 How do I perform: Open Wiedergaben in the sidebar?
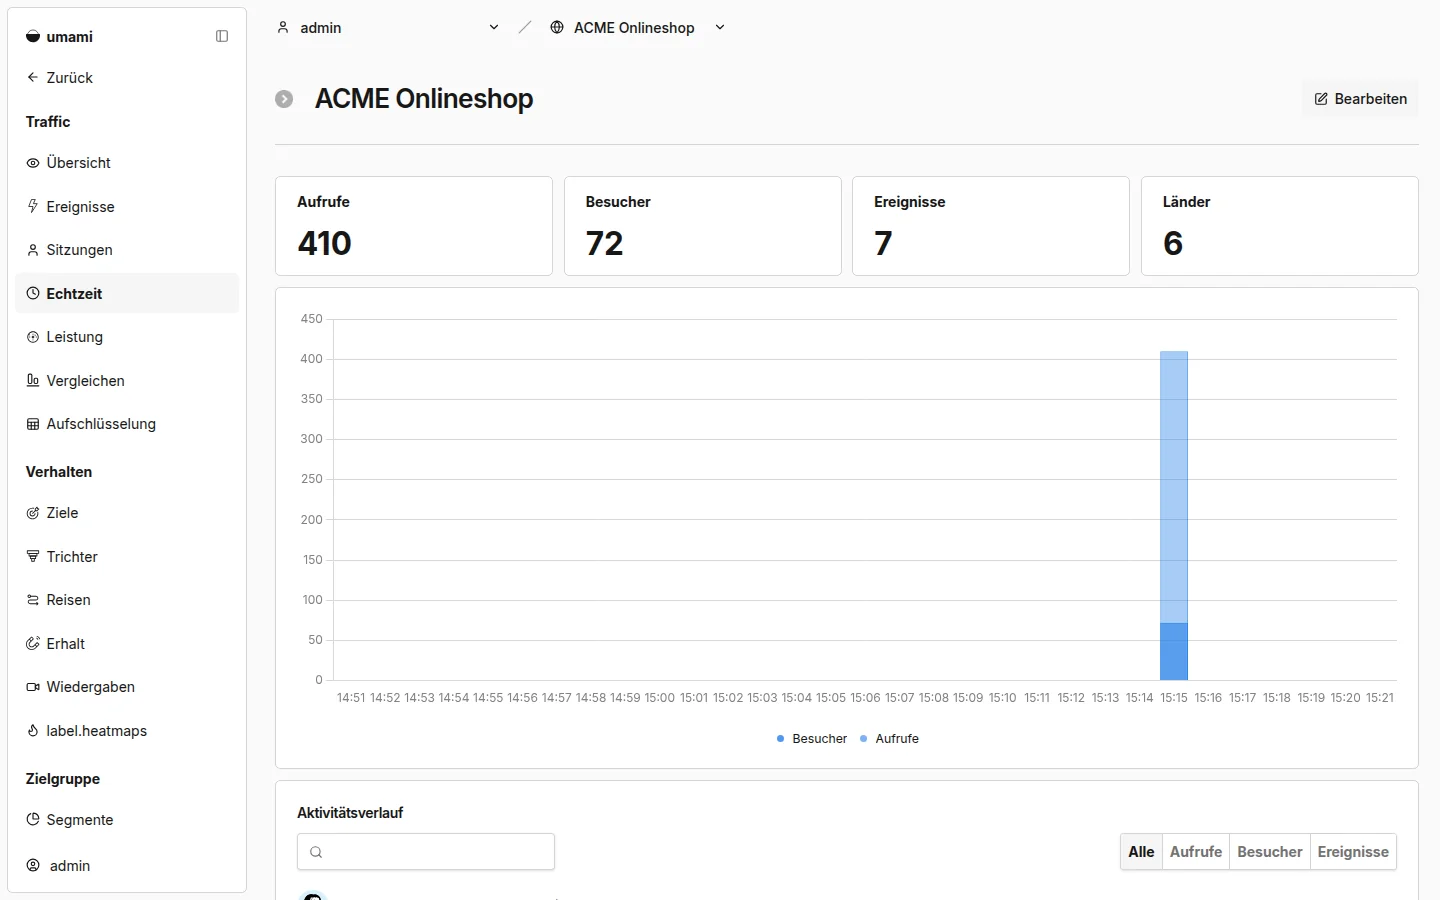point(127,687)
